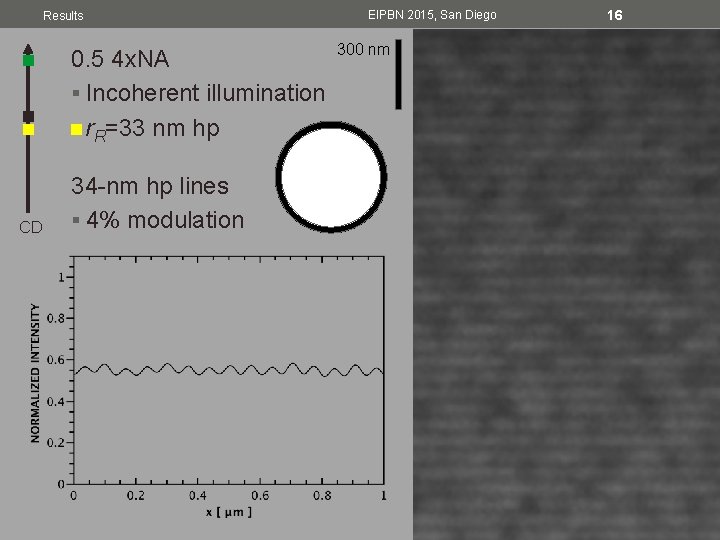Click the green marker on CD arrow
The image size is (720, 540).
[28, 60]
